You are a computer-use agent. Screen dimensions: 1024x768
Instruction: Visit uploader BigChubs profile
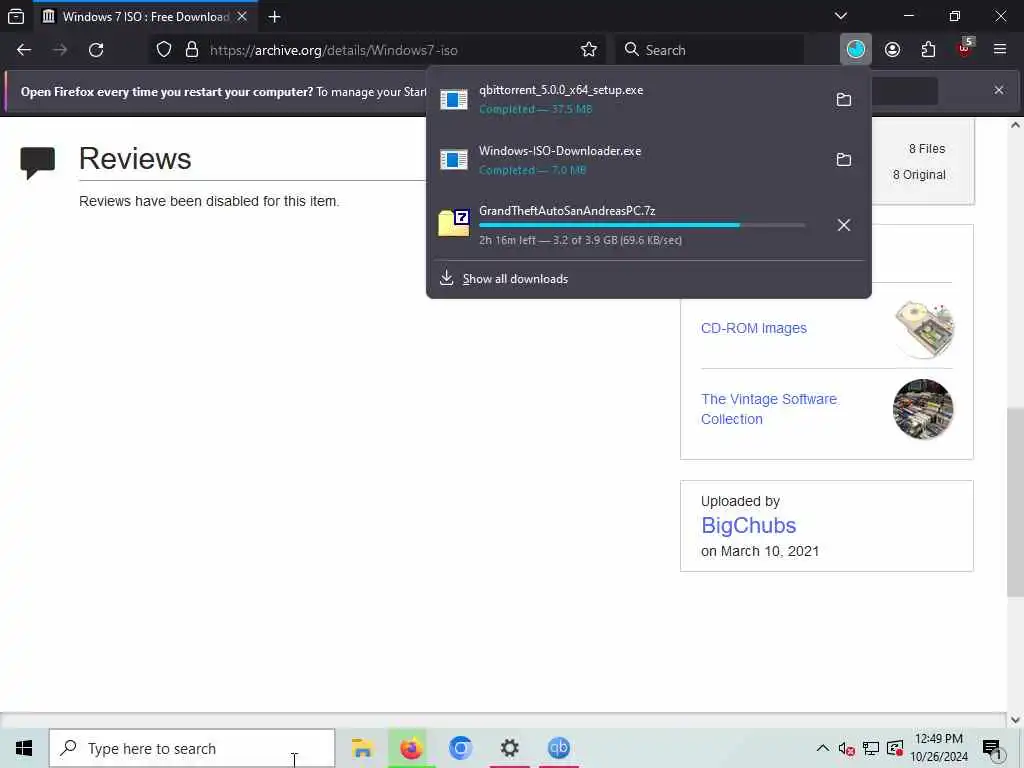pos(748,526)
